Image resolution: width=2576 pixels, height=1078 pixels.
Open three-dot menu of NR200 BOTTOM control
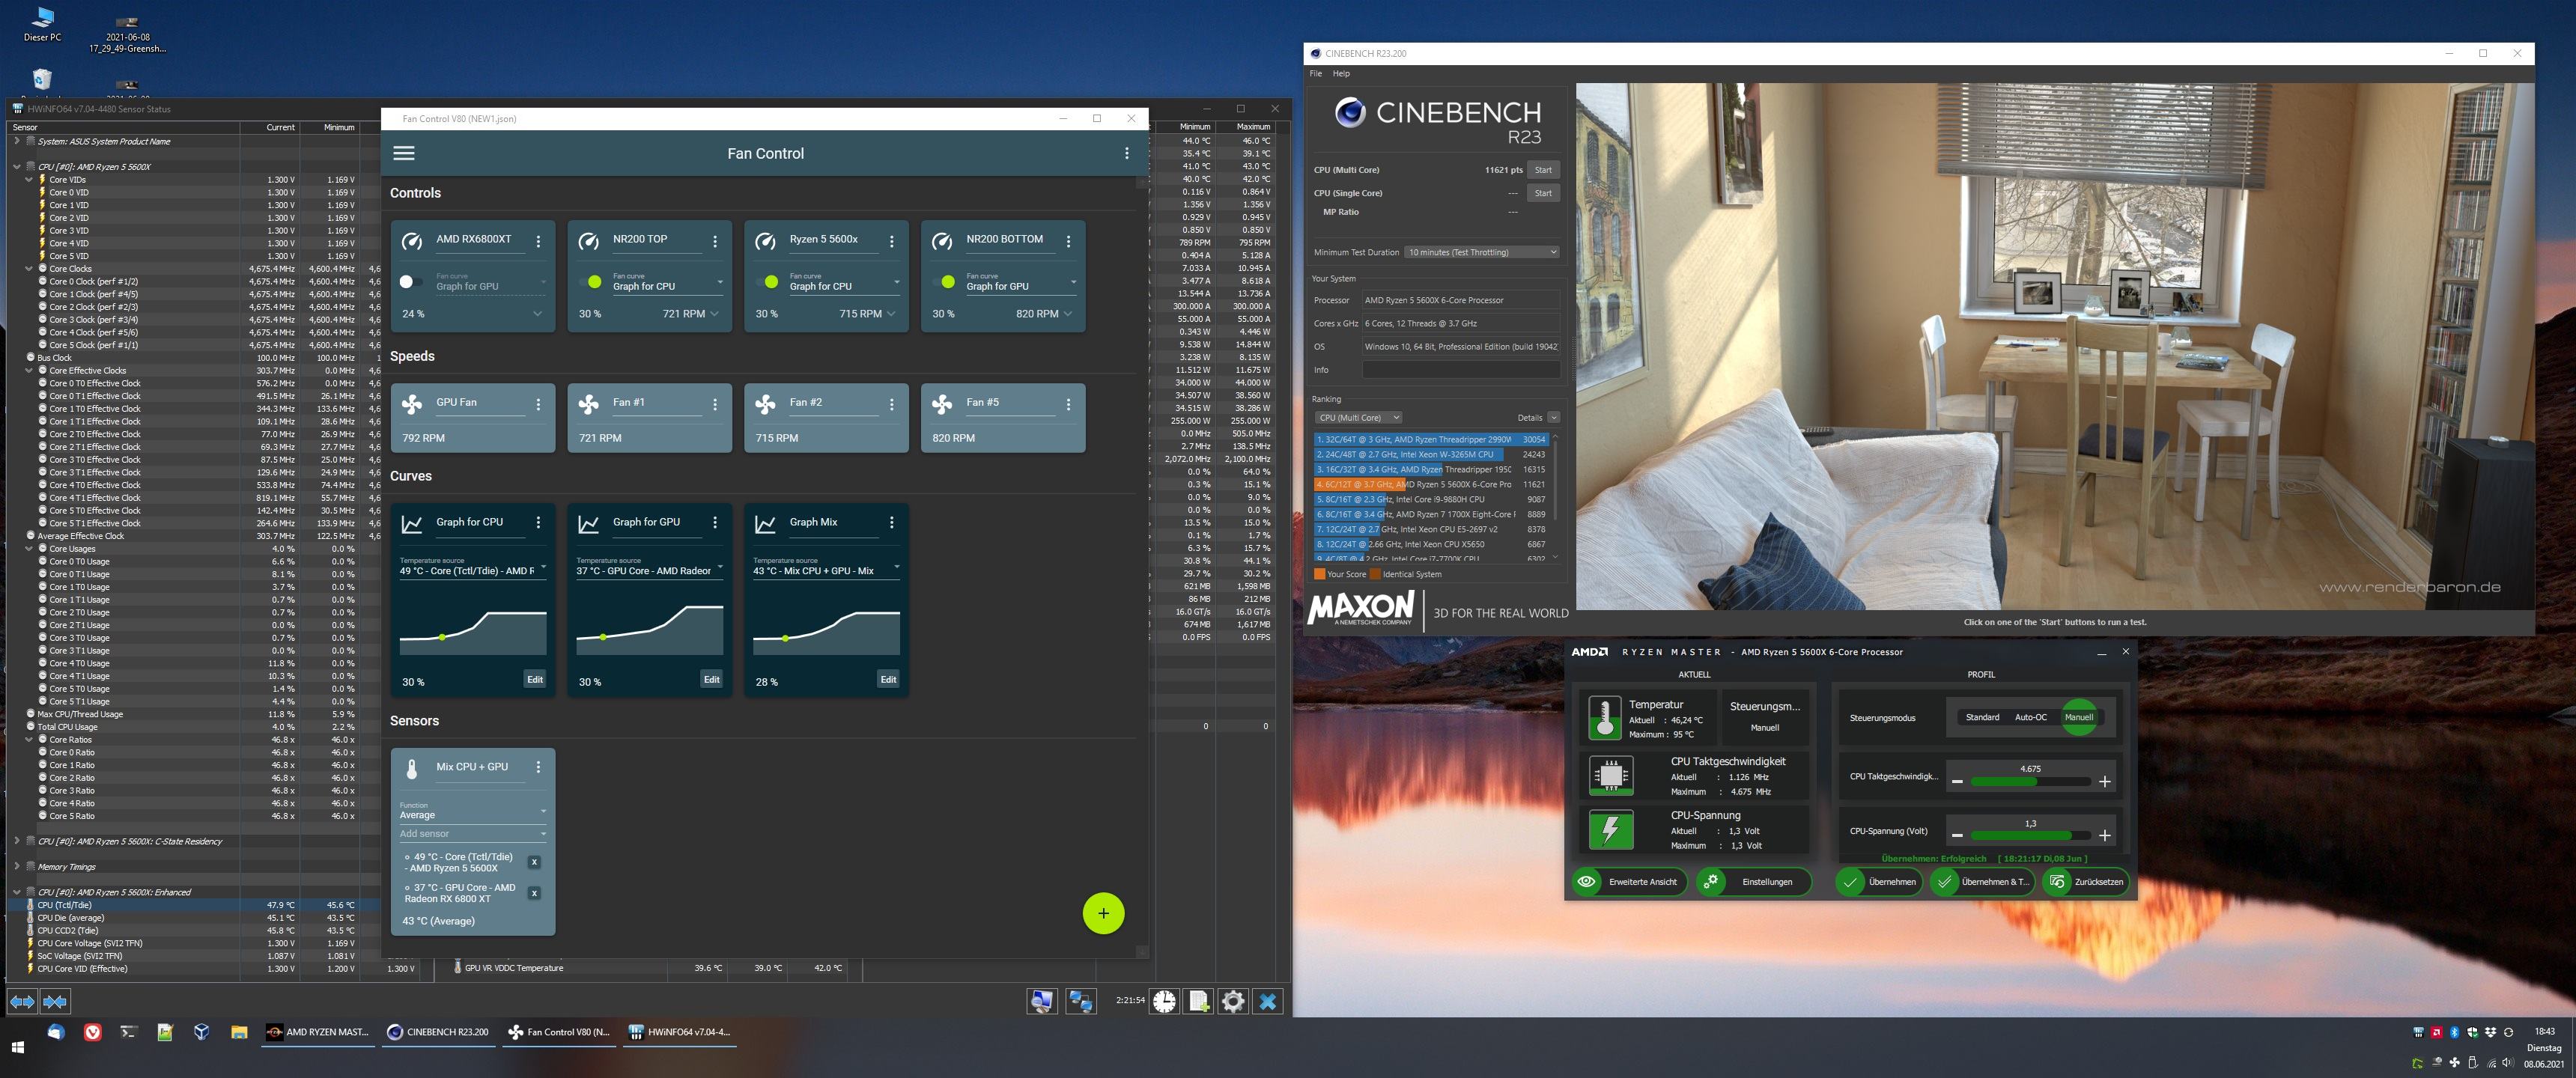[1068, 241]
